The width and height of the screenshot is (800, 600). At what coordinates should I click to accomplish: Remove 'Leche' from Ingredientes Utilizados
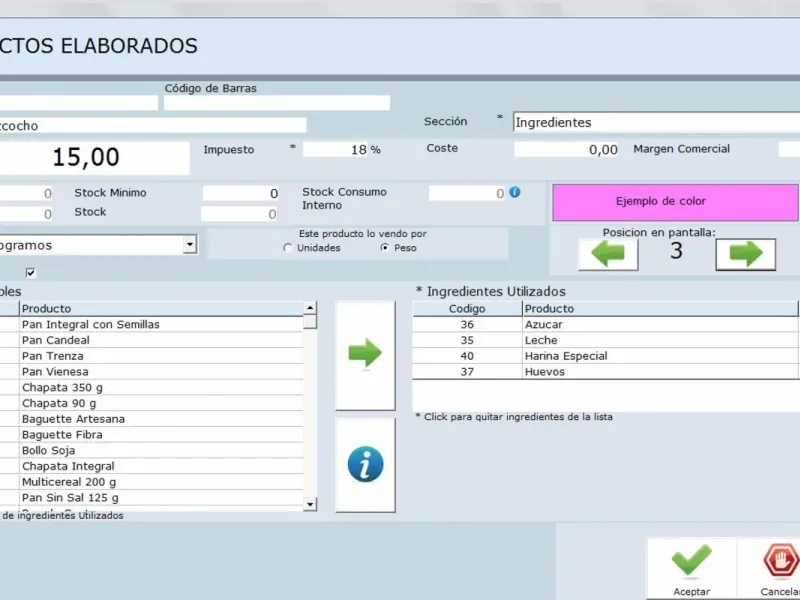tap(605, 340)
